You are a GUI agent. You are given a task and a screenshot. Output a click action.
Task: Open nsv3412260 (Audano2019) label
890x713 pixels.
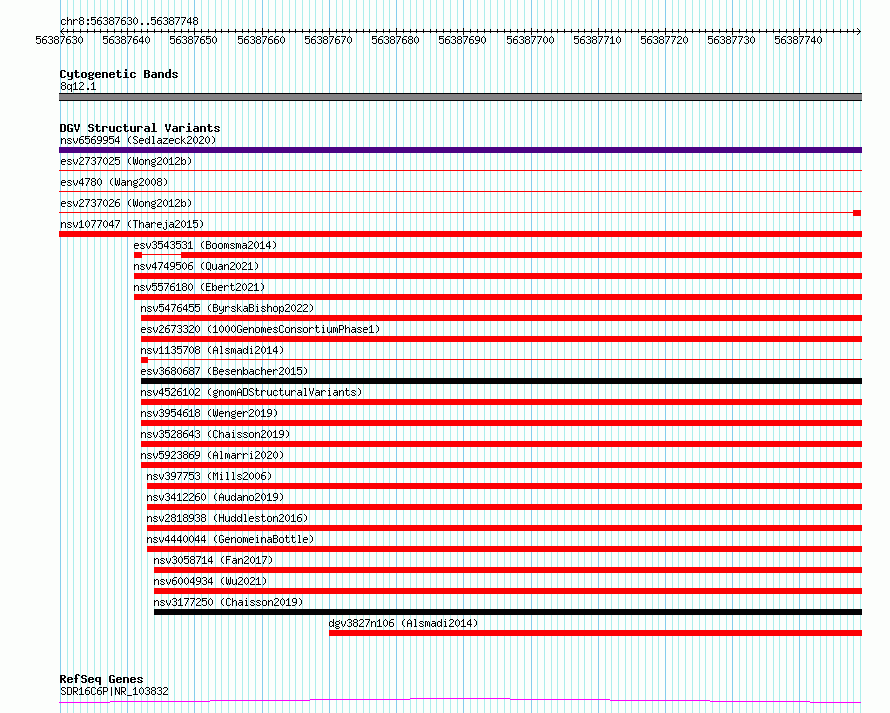click(215, 497)
